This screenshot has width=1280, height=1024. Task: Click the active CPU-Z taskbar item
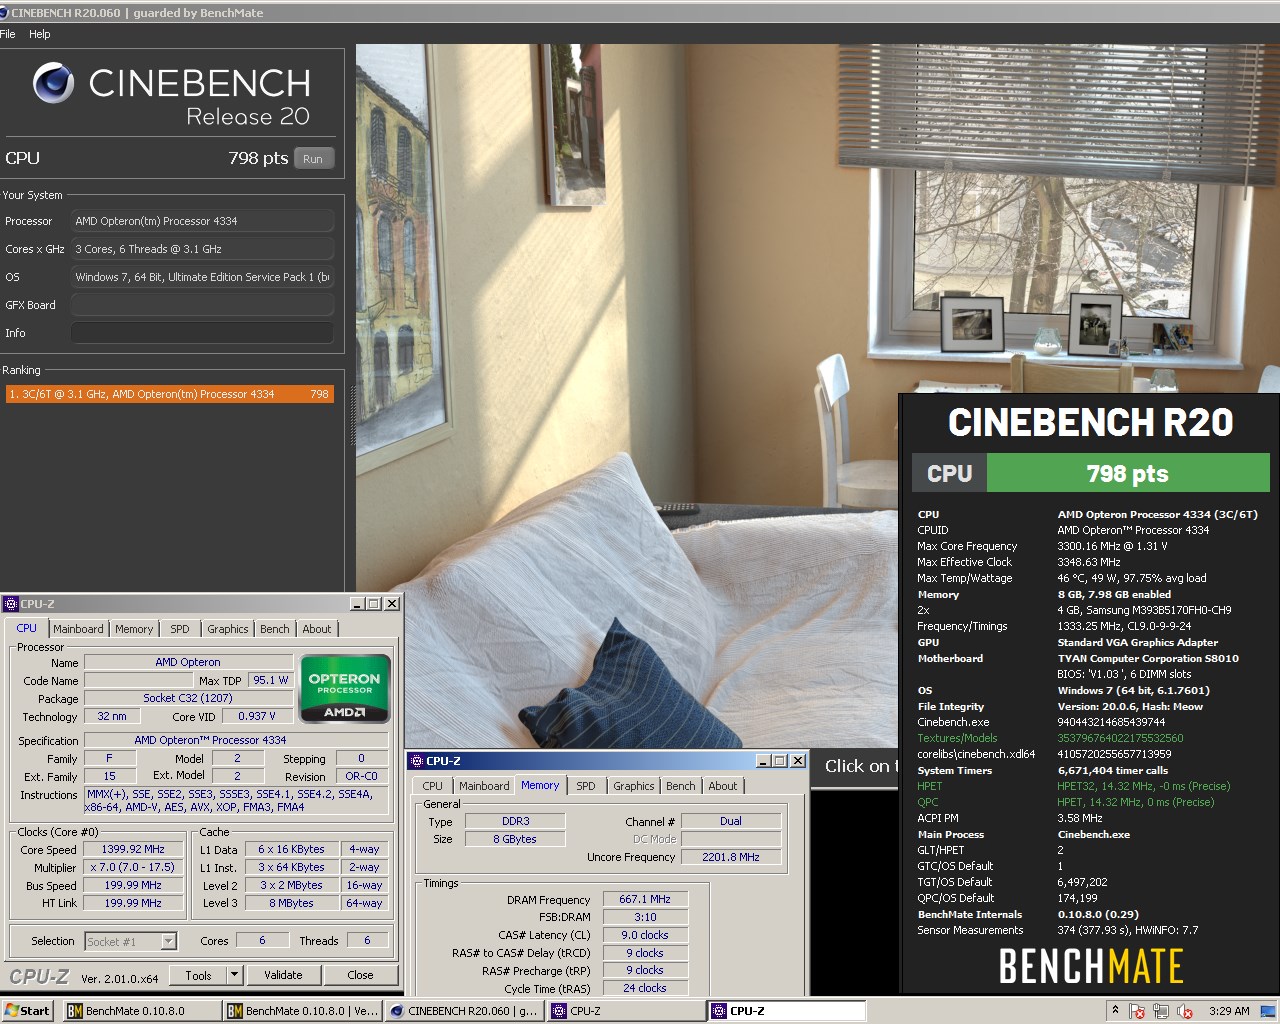coord(787,1011)
